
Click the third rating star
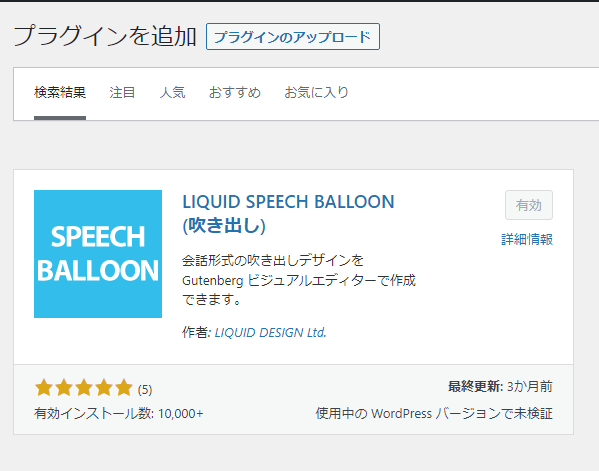coord(84,388)
